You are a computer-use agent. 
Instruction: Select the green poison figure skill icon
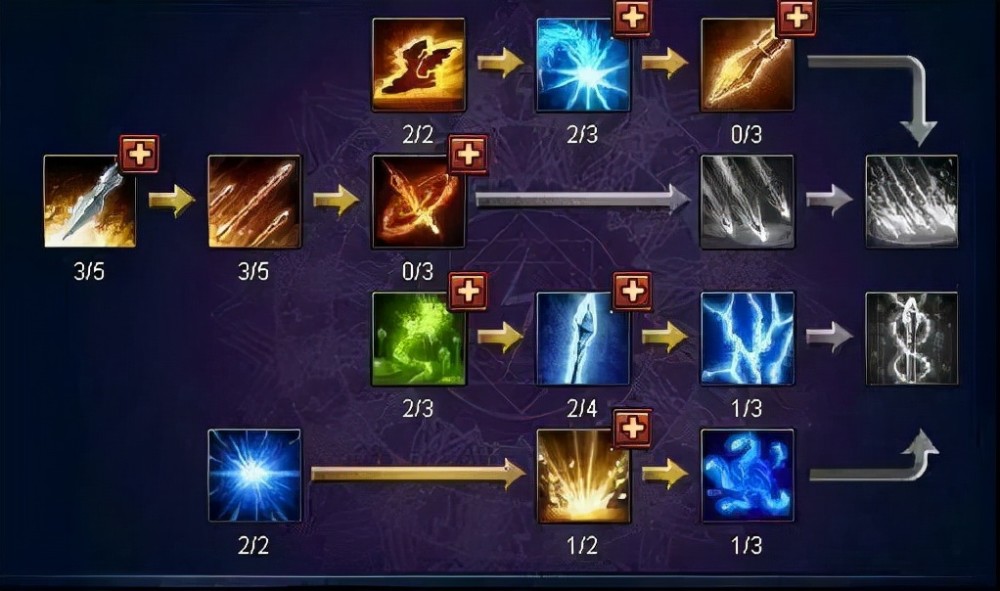tap(418, 339)
